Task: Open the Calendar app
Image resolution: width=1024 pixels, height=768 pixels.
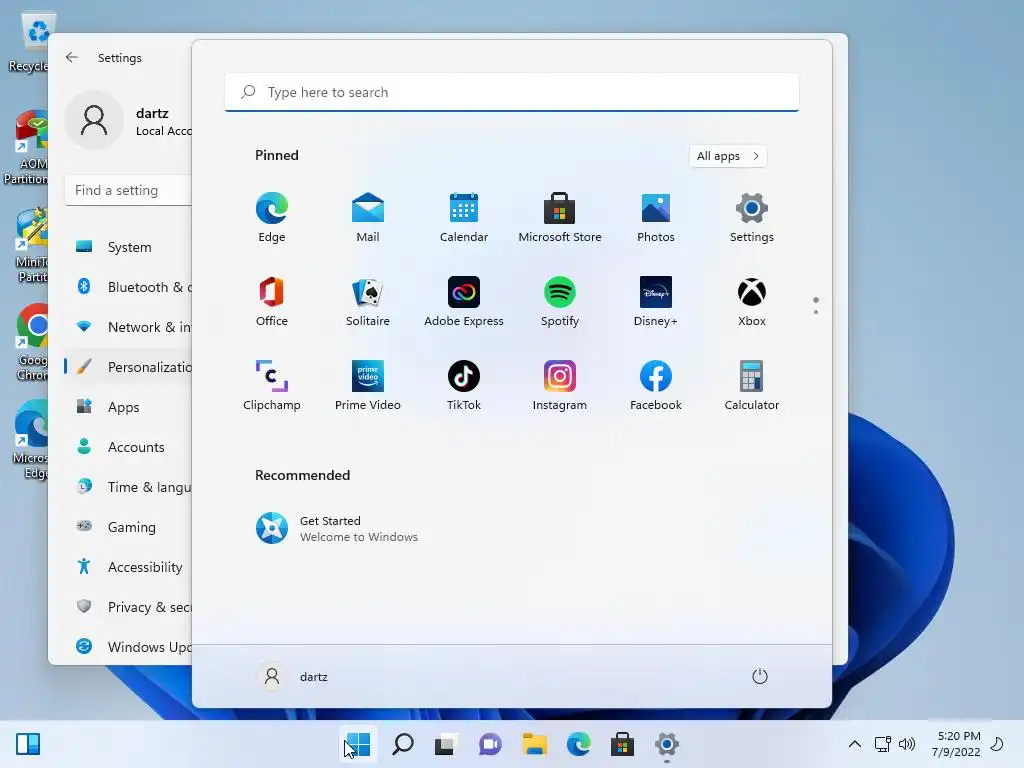Action: (464, 218)
